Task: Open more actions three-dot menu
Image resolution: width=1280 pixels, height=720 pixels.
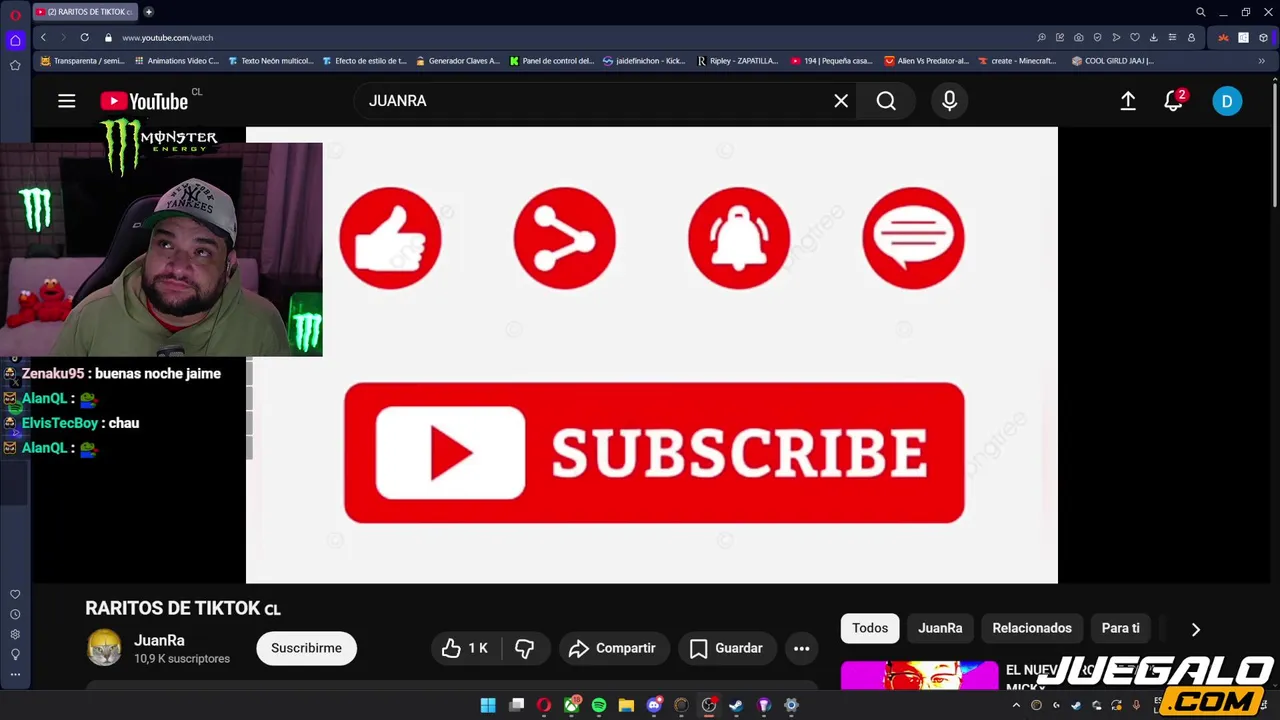Action: [802, 648]
